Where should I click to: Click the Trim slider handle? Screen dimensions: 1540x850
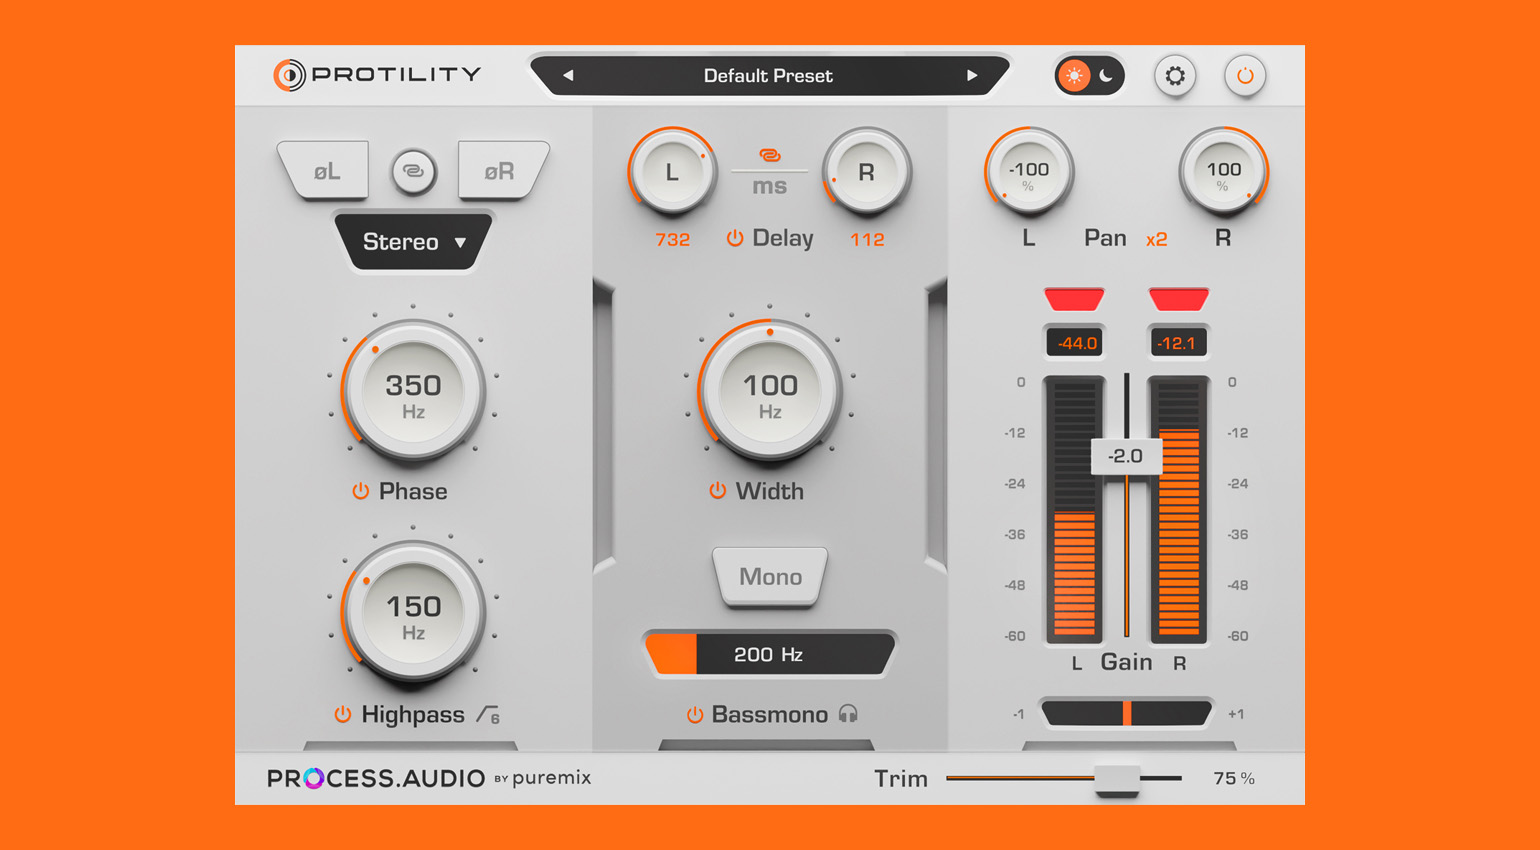1117,778
